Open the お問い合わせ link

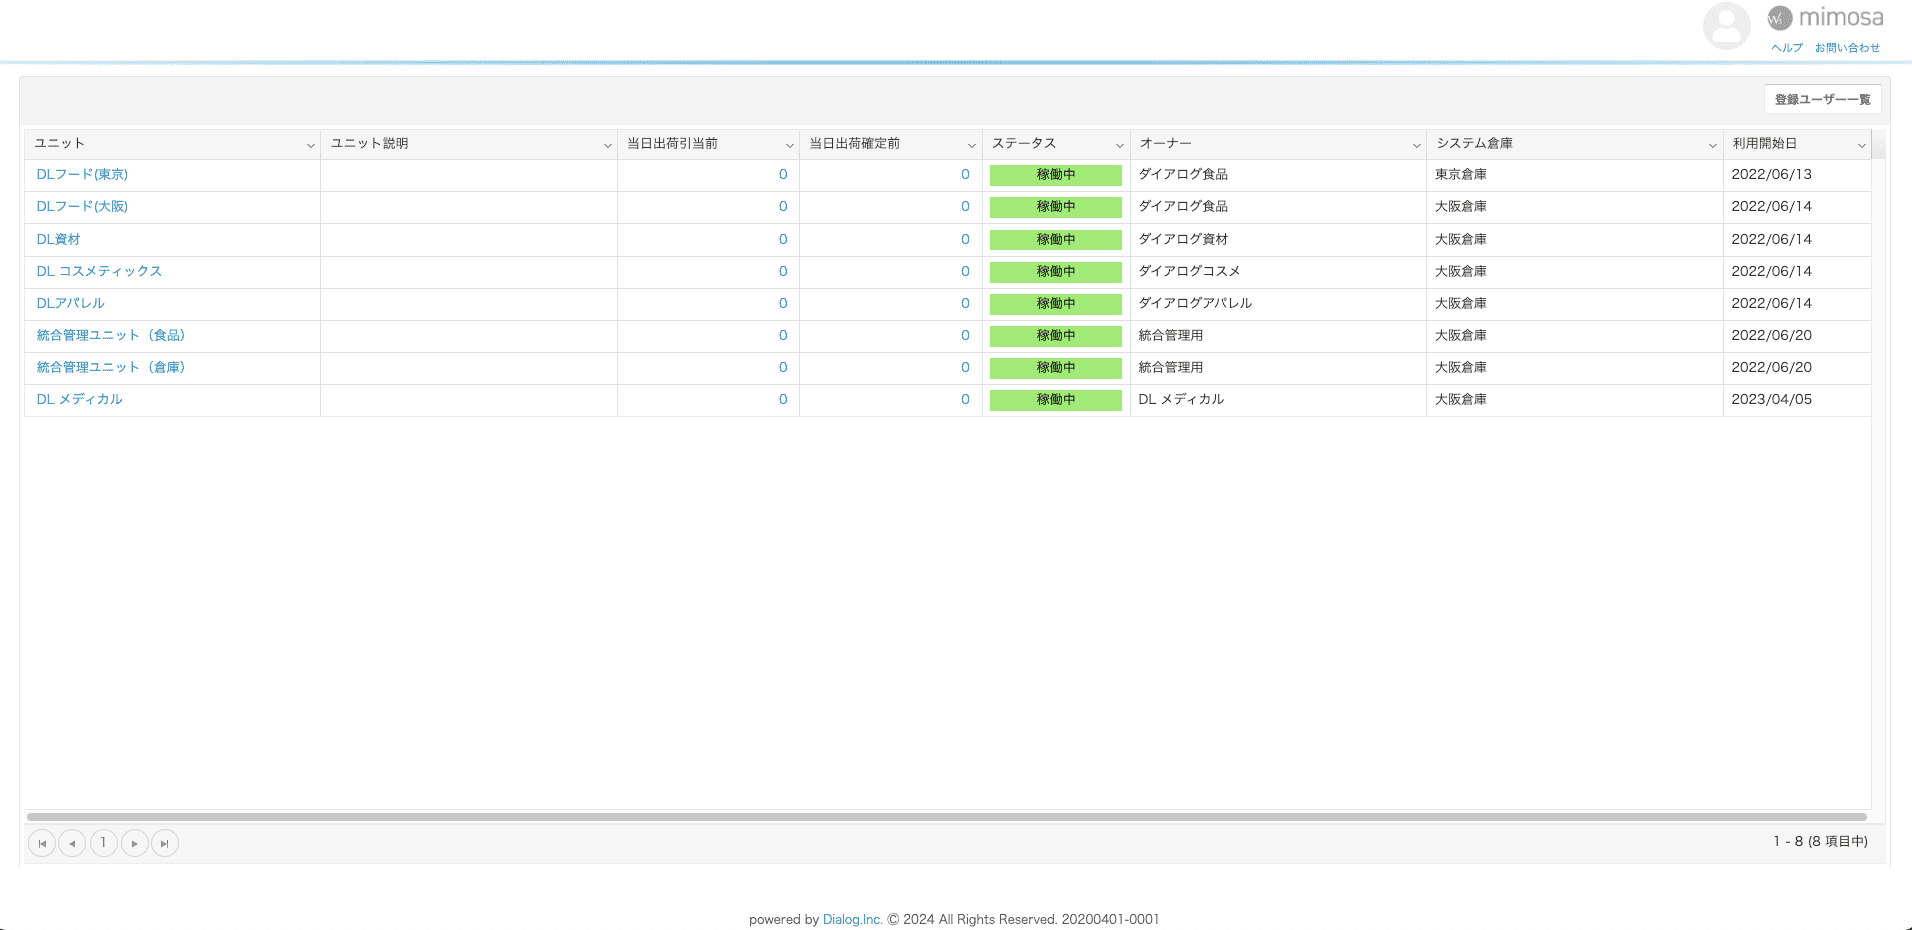coord(1847,47)
